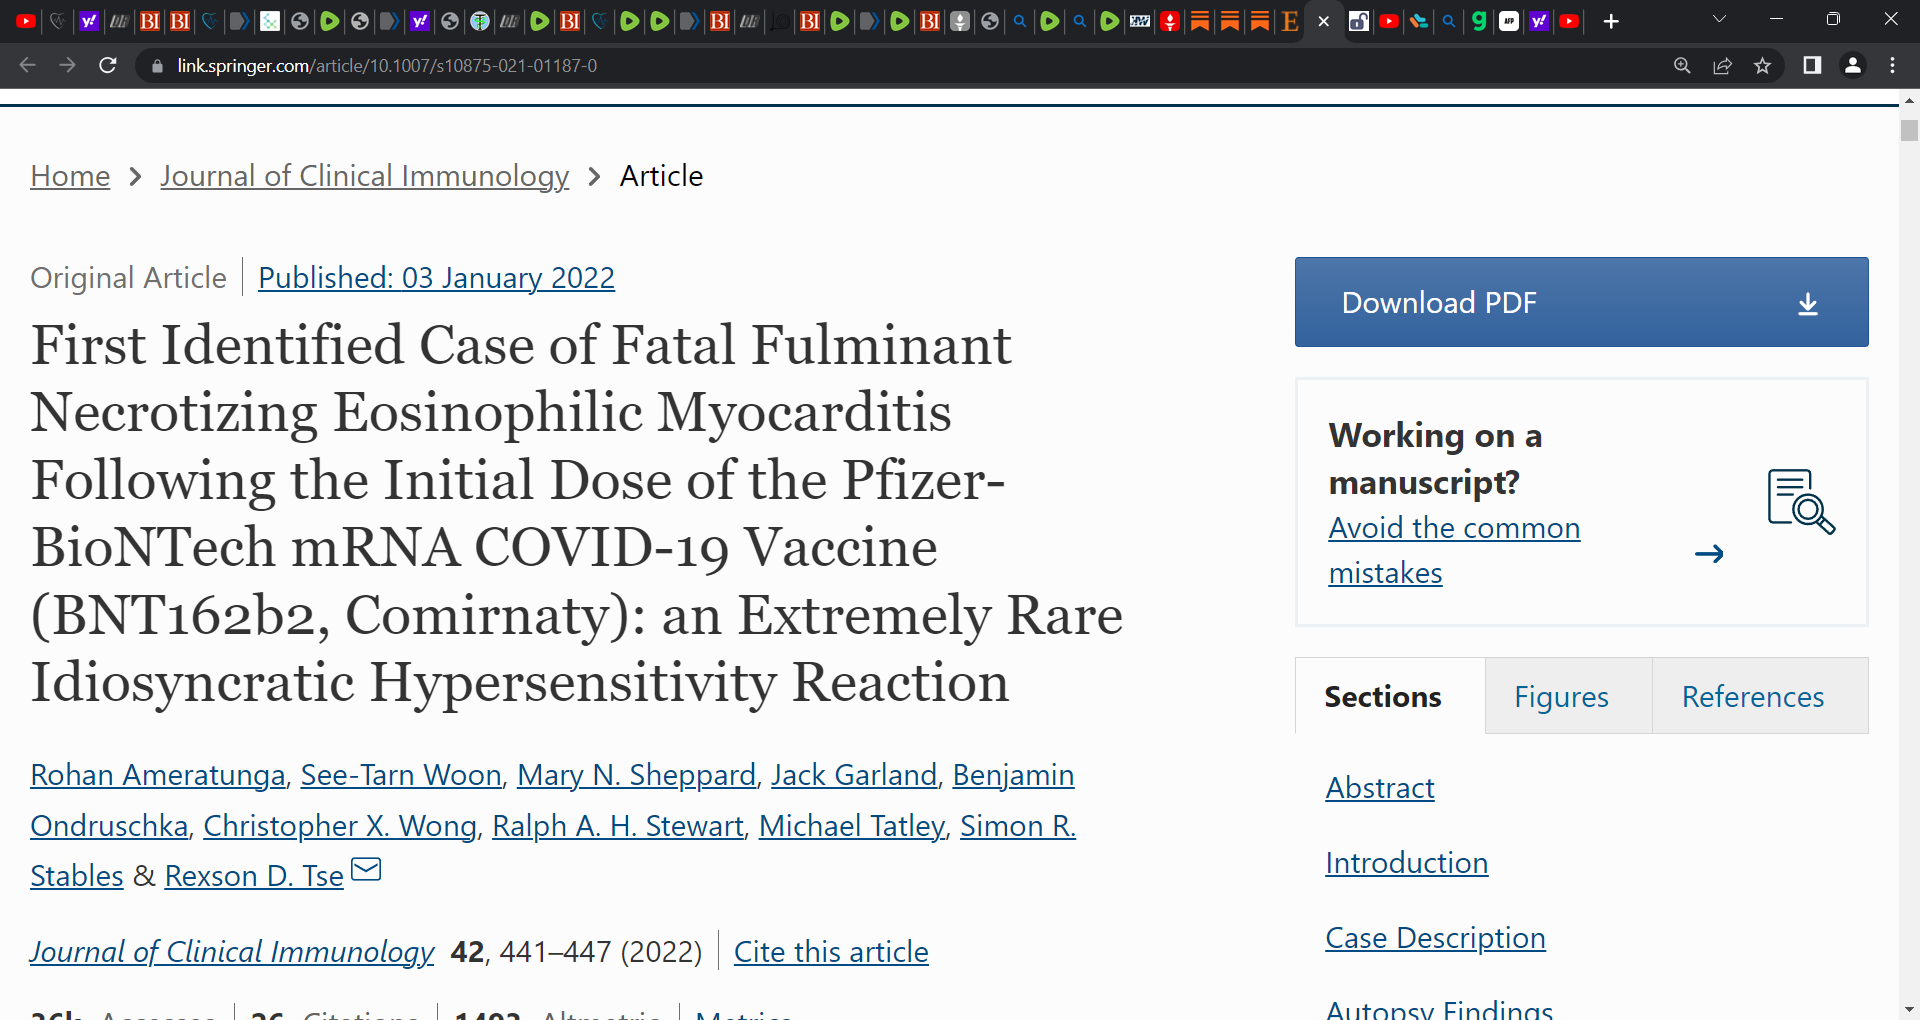
Task: Open the Journal of Clinical Immunology breadcrumb
Action: coord(364,176)
